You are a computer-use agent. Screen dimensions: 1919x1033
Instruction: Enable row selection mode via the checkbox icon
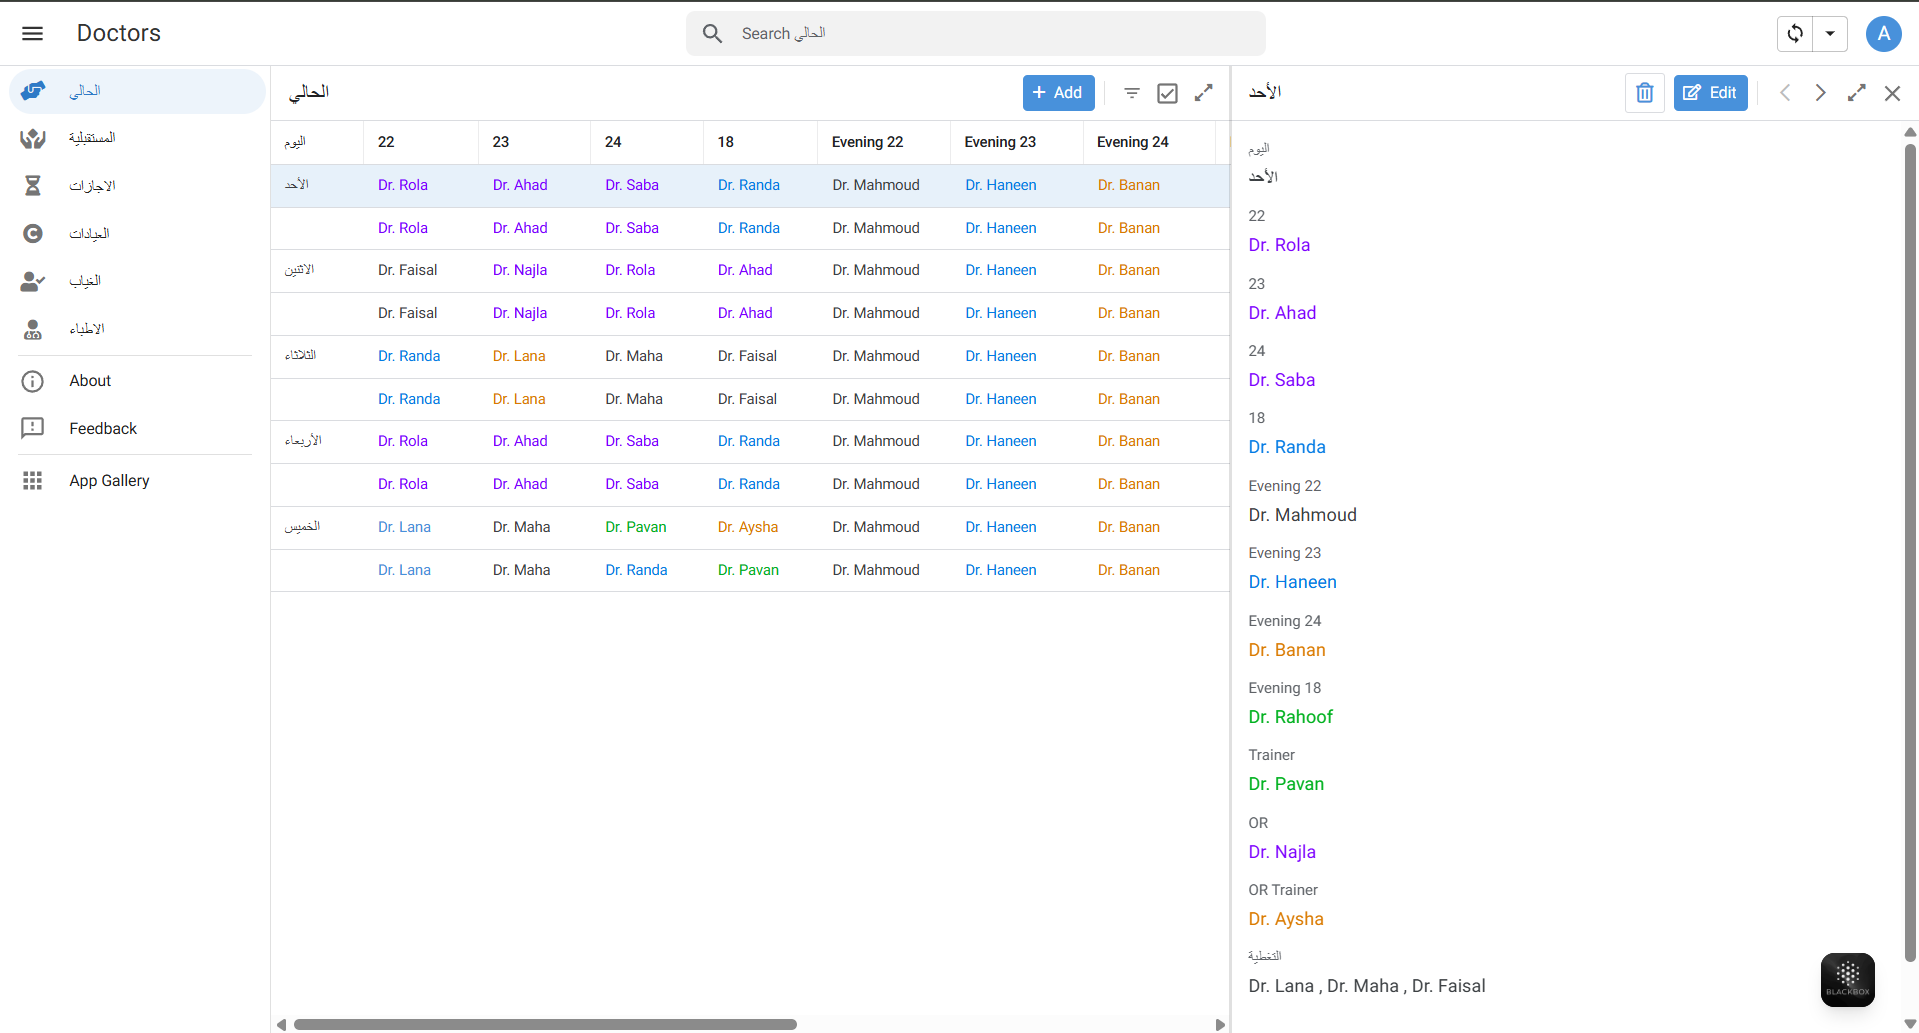coord(1167,92)
